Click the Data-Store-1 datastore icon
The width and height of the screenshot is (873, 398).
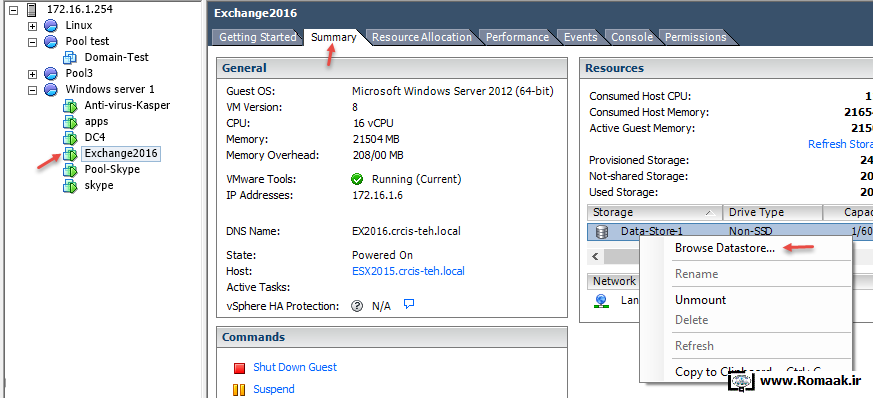click(602, 232)
